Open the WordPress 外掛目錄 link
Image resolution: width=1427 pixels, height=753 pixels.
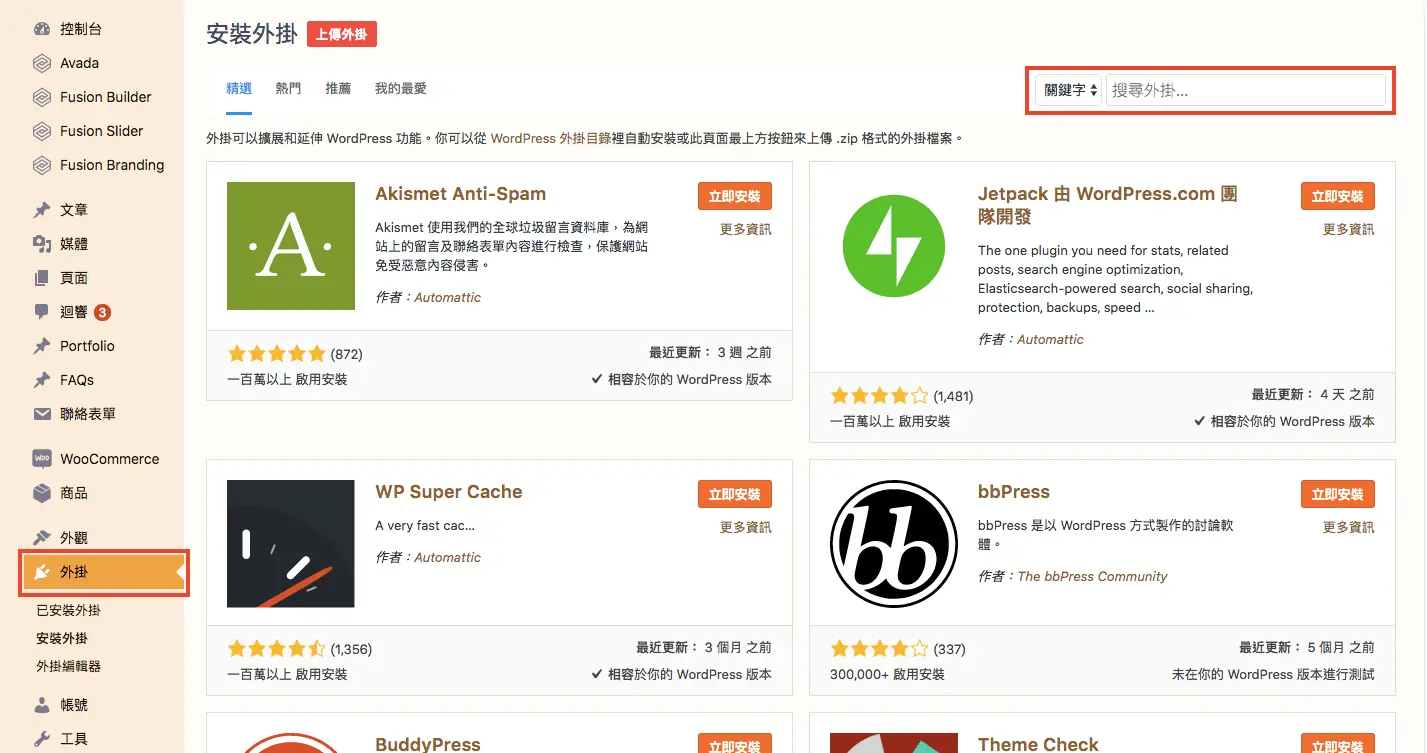point(551,138)
